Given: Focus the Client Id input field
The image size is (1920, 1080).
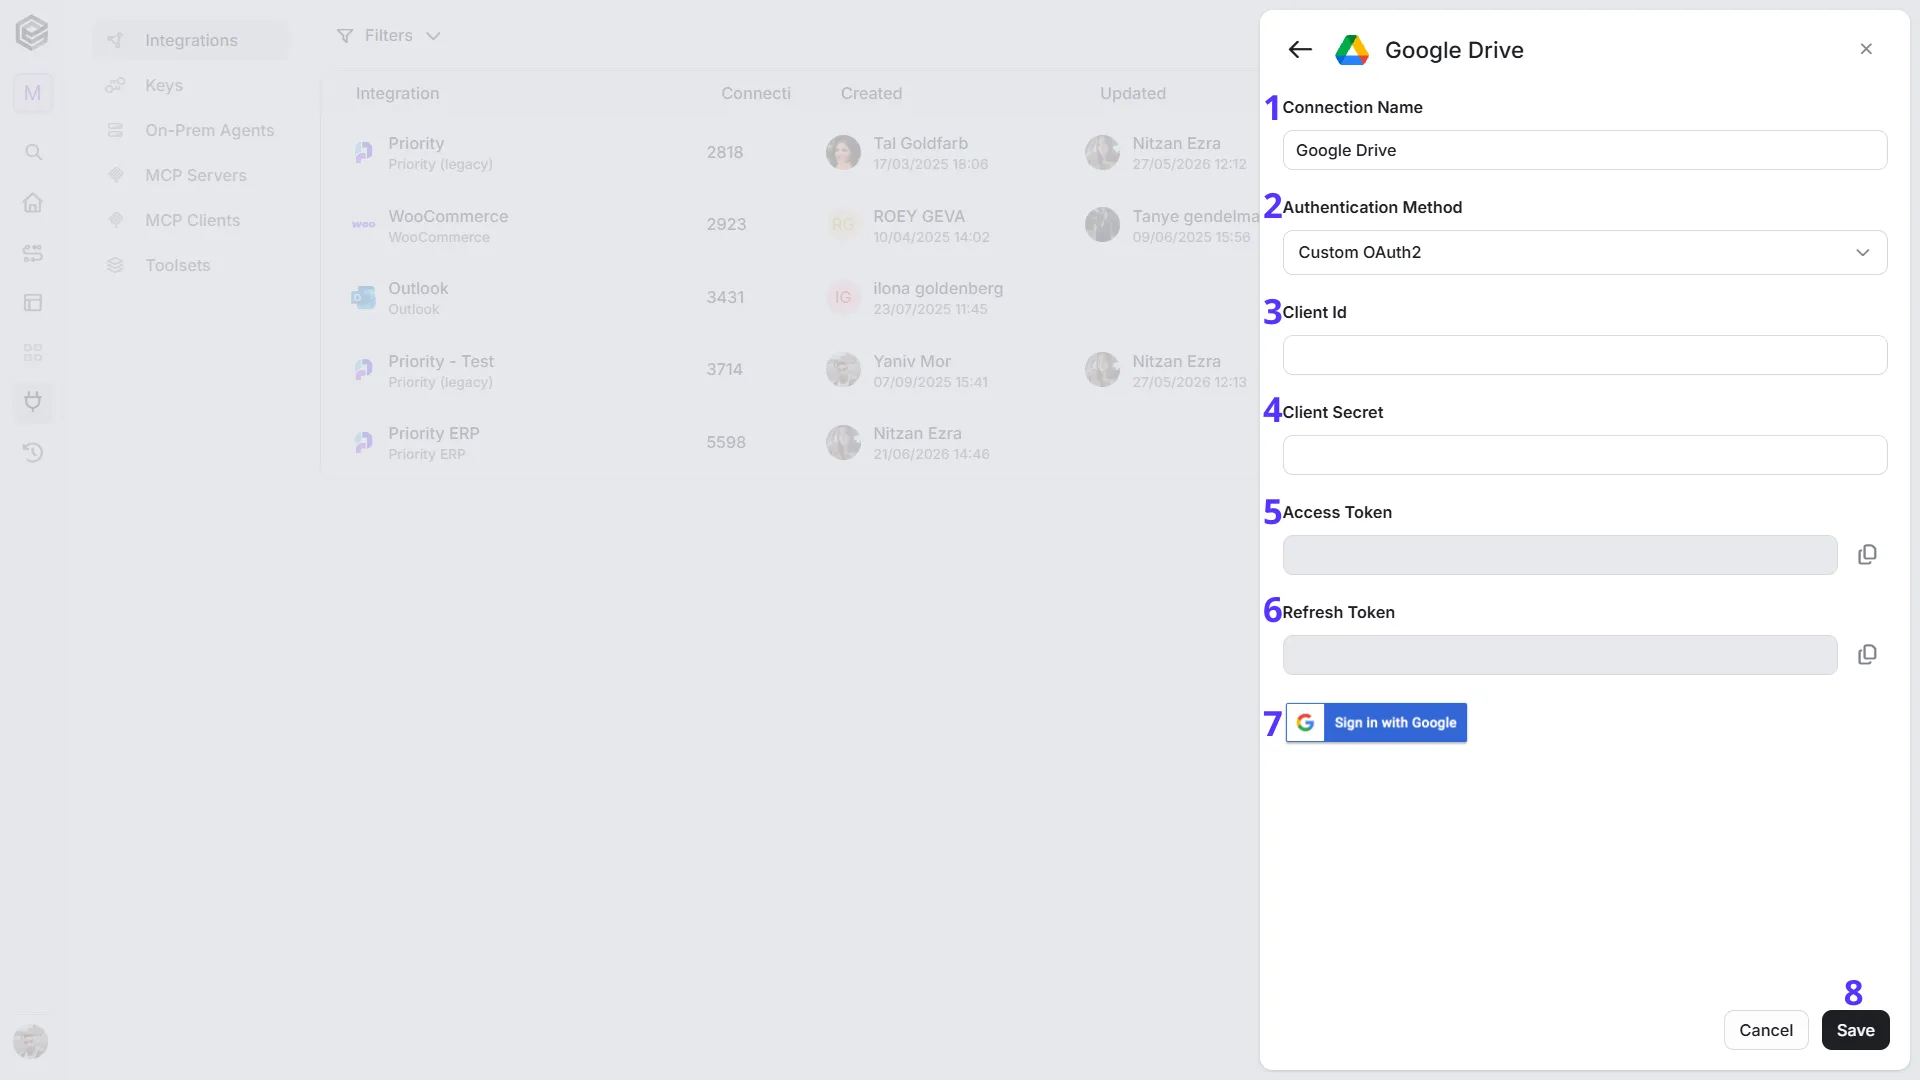Looking at the screenshot, I should click(x=1584, y=355).
